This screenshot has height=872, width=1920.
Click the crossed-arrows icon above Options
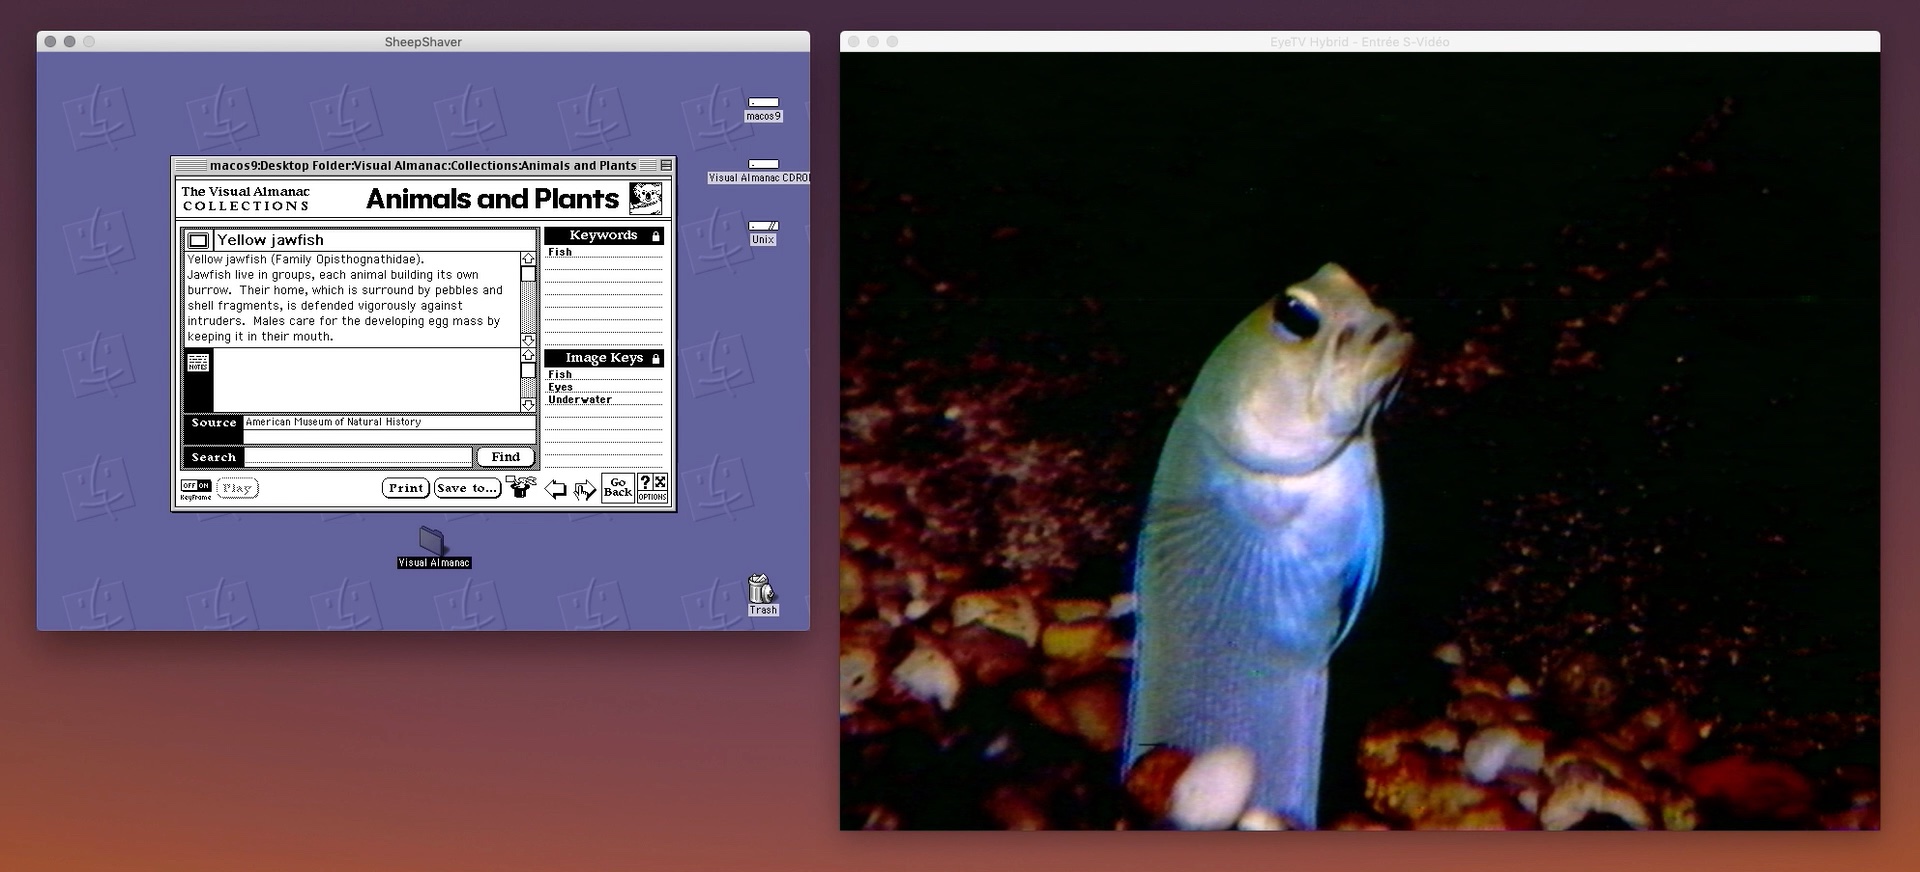[x=660, y=482]
